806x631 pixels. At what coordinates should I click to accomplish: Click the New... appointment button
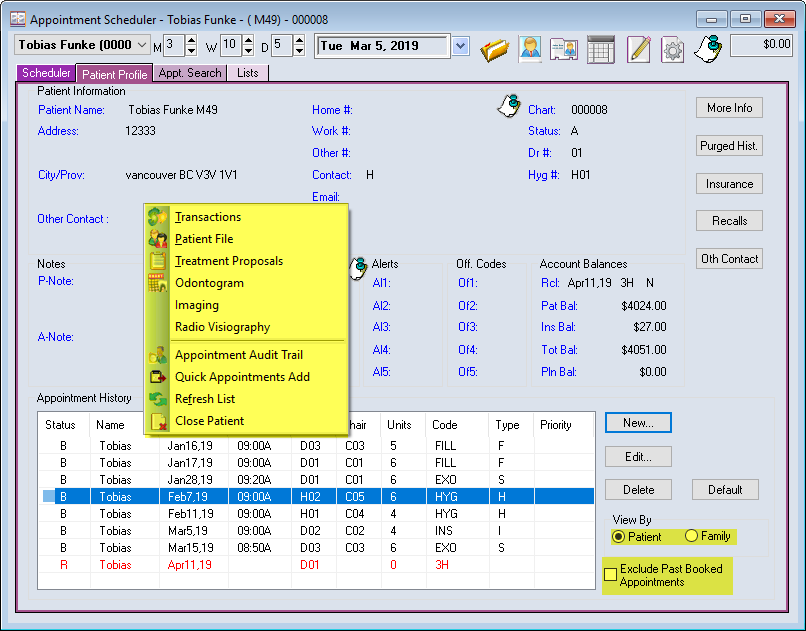[x=638, y=423]
